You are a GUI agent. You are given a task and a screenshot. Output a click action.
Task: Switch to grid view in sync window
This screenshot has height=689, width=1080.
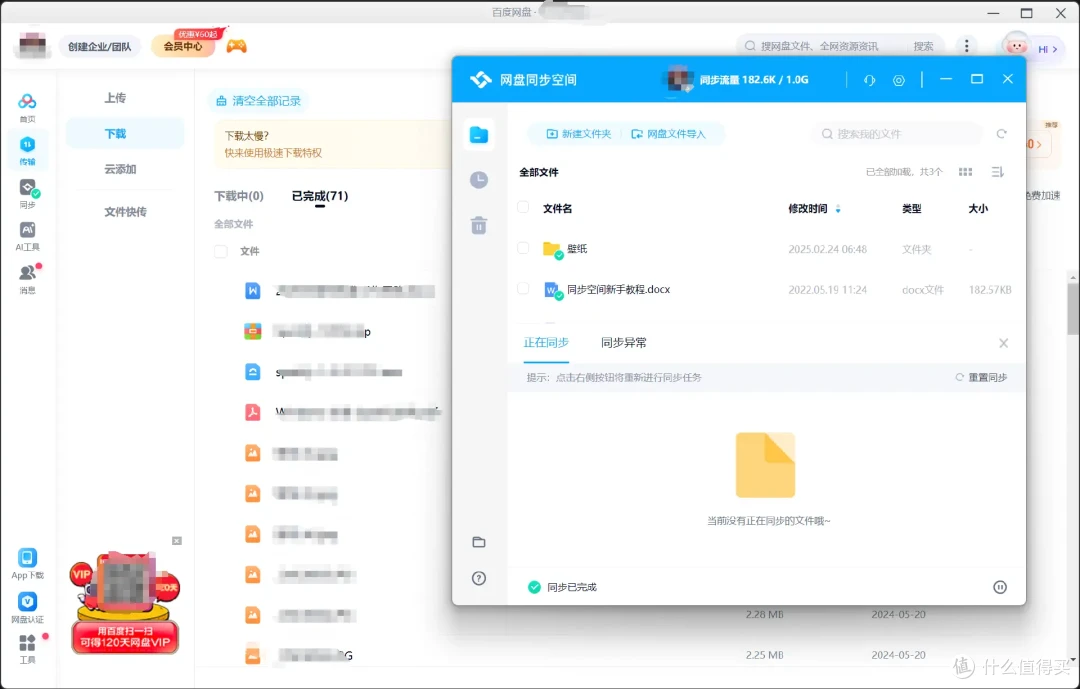pos(966,172)
